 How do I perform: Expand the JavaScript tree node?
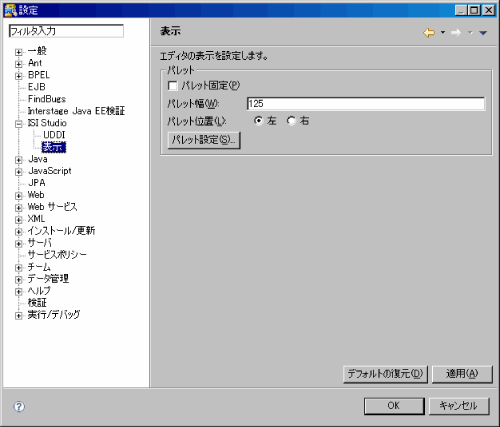tap(19, 172)
